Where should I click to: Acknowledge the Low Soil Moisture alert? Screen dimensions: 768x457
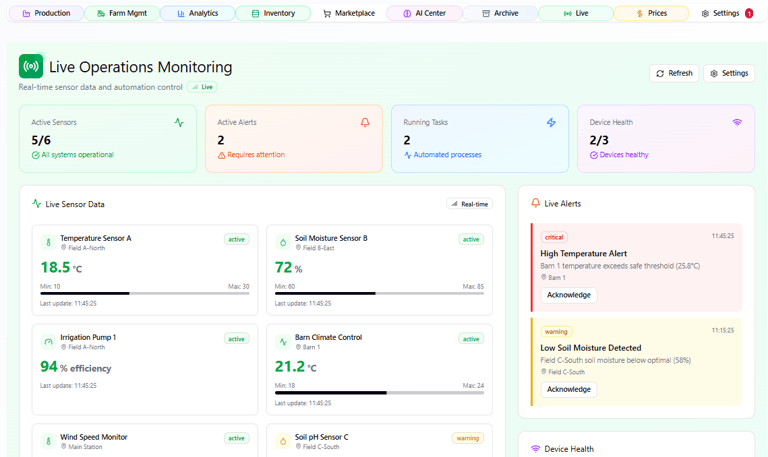coord(569,389)
